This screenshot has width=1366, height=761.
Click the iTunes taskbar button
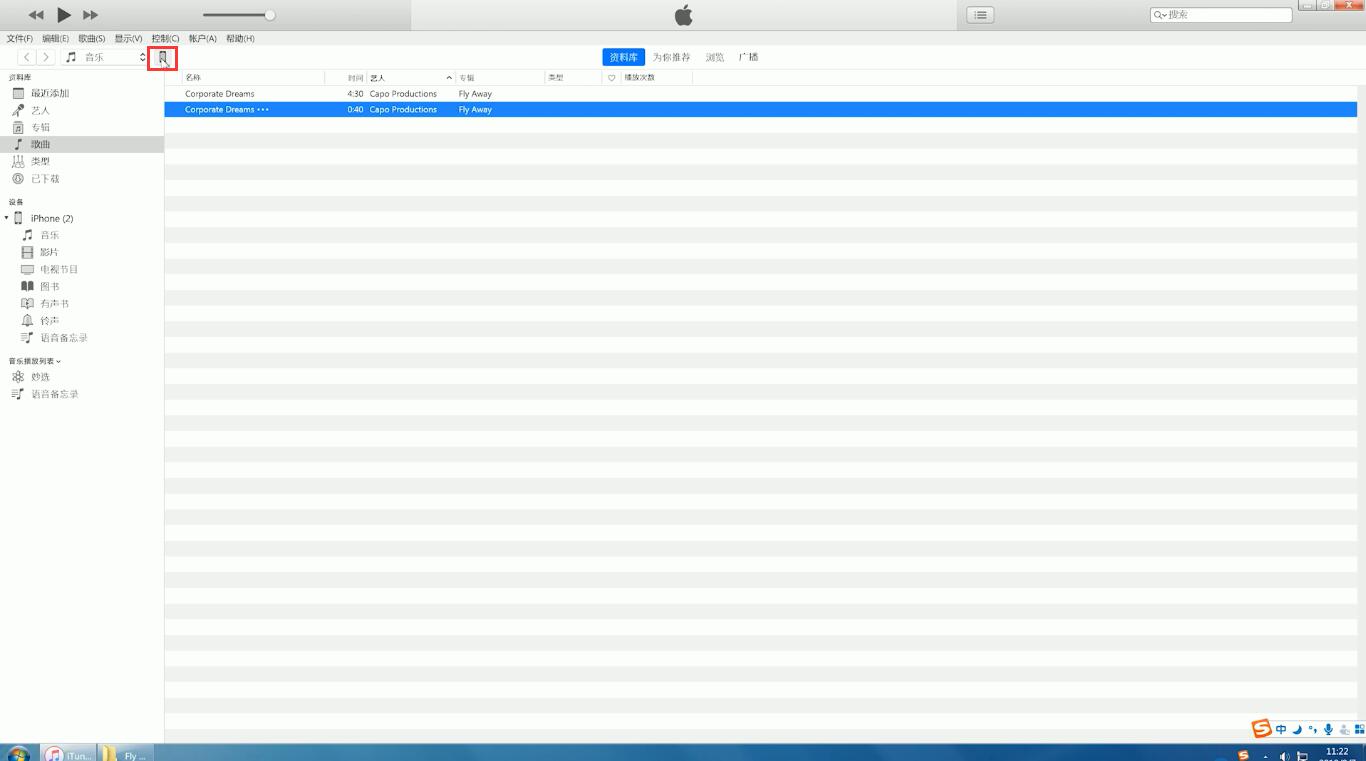pyautogui.click(x=69, y=753)
